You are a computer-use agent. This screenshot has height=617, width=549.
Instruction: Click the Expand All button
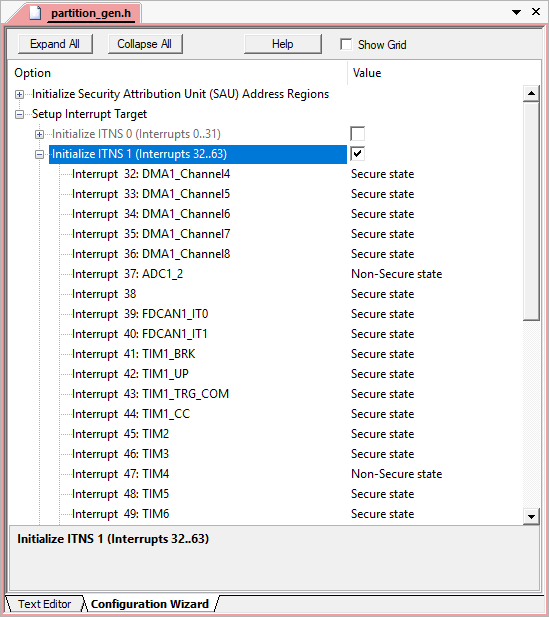point(55,44)
